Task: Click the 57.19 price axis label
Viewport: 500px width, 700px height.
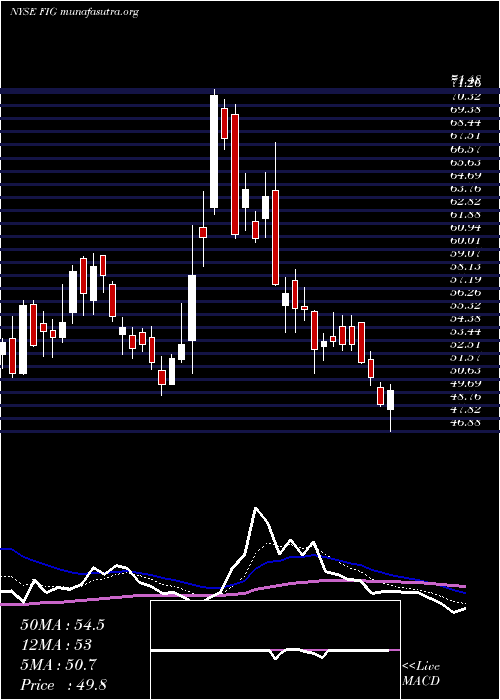Action: (x=466, y=280)
